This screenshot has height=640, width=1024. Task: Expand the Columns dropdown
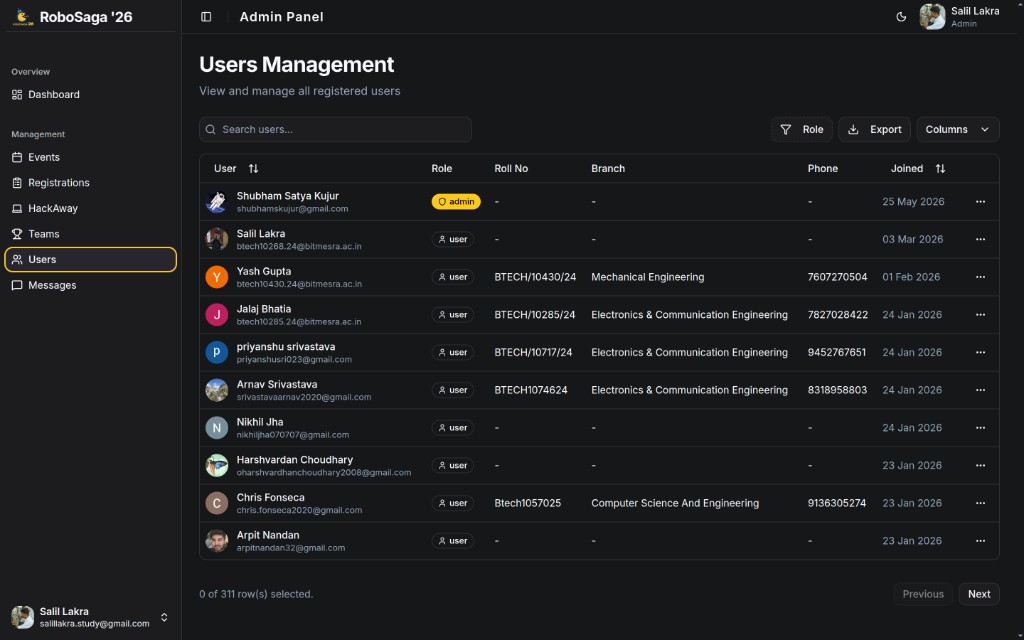957,129
